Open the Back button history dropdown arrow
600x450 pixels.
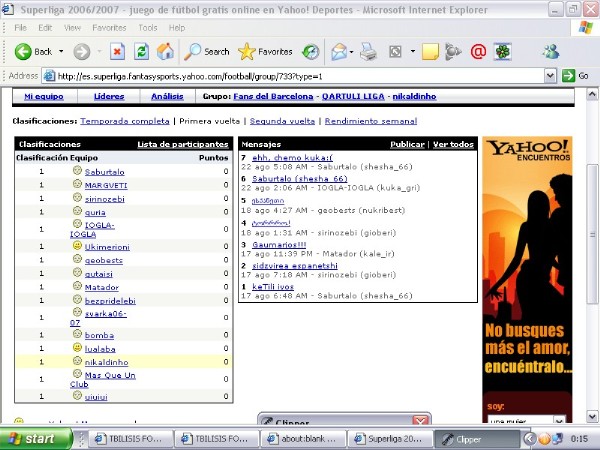tap(61, 51)
